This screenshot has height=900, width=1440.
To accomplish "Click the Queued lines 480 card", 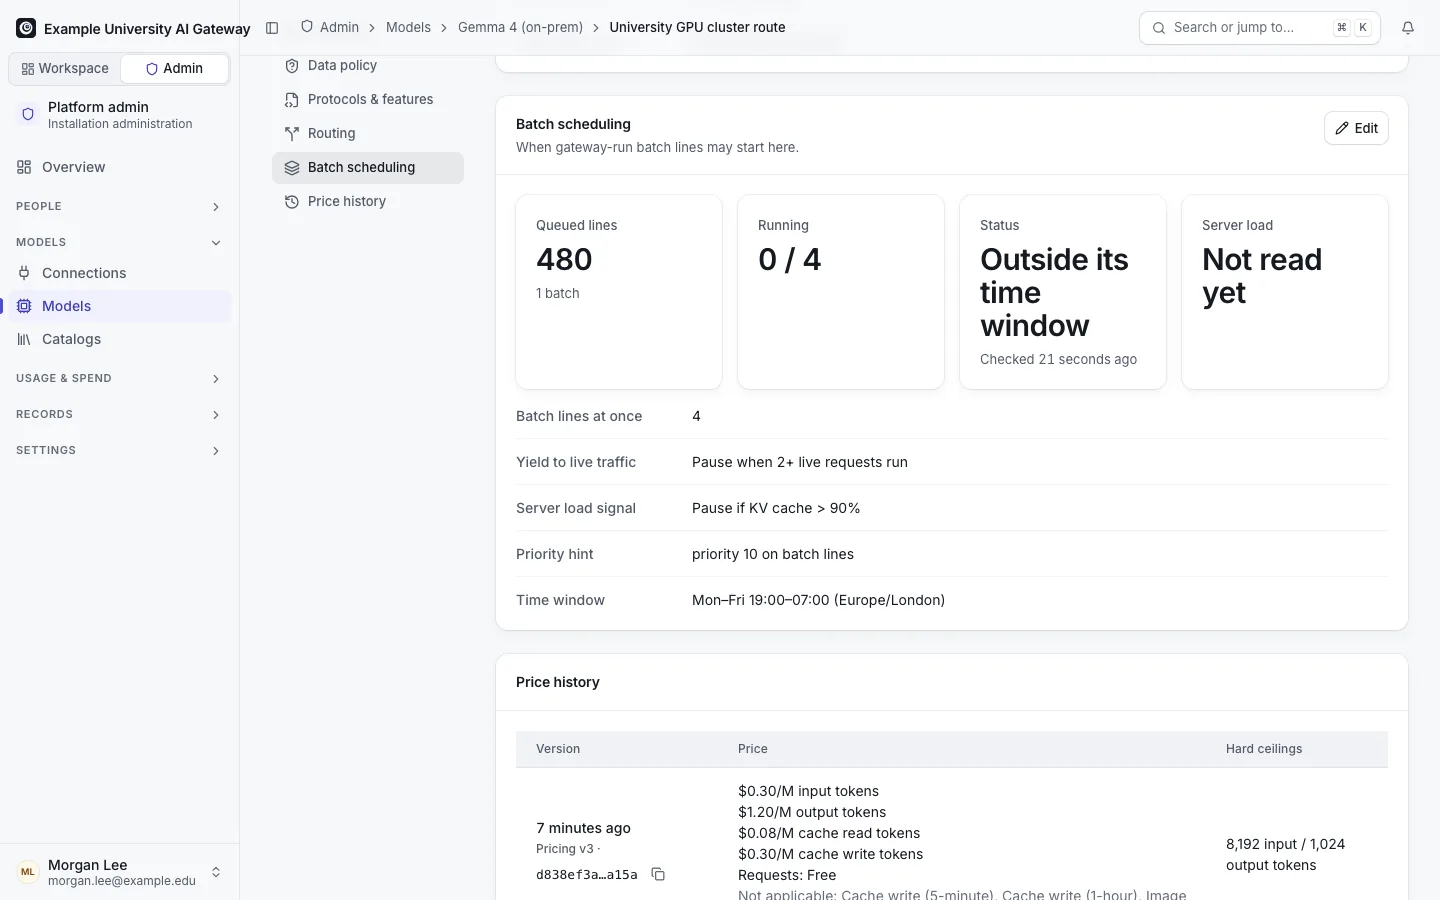I will (x=619, y=292).
